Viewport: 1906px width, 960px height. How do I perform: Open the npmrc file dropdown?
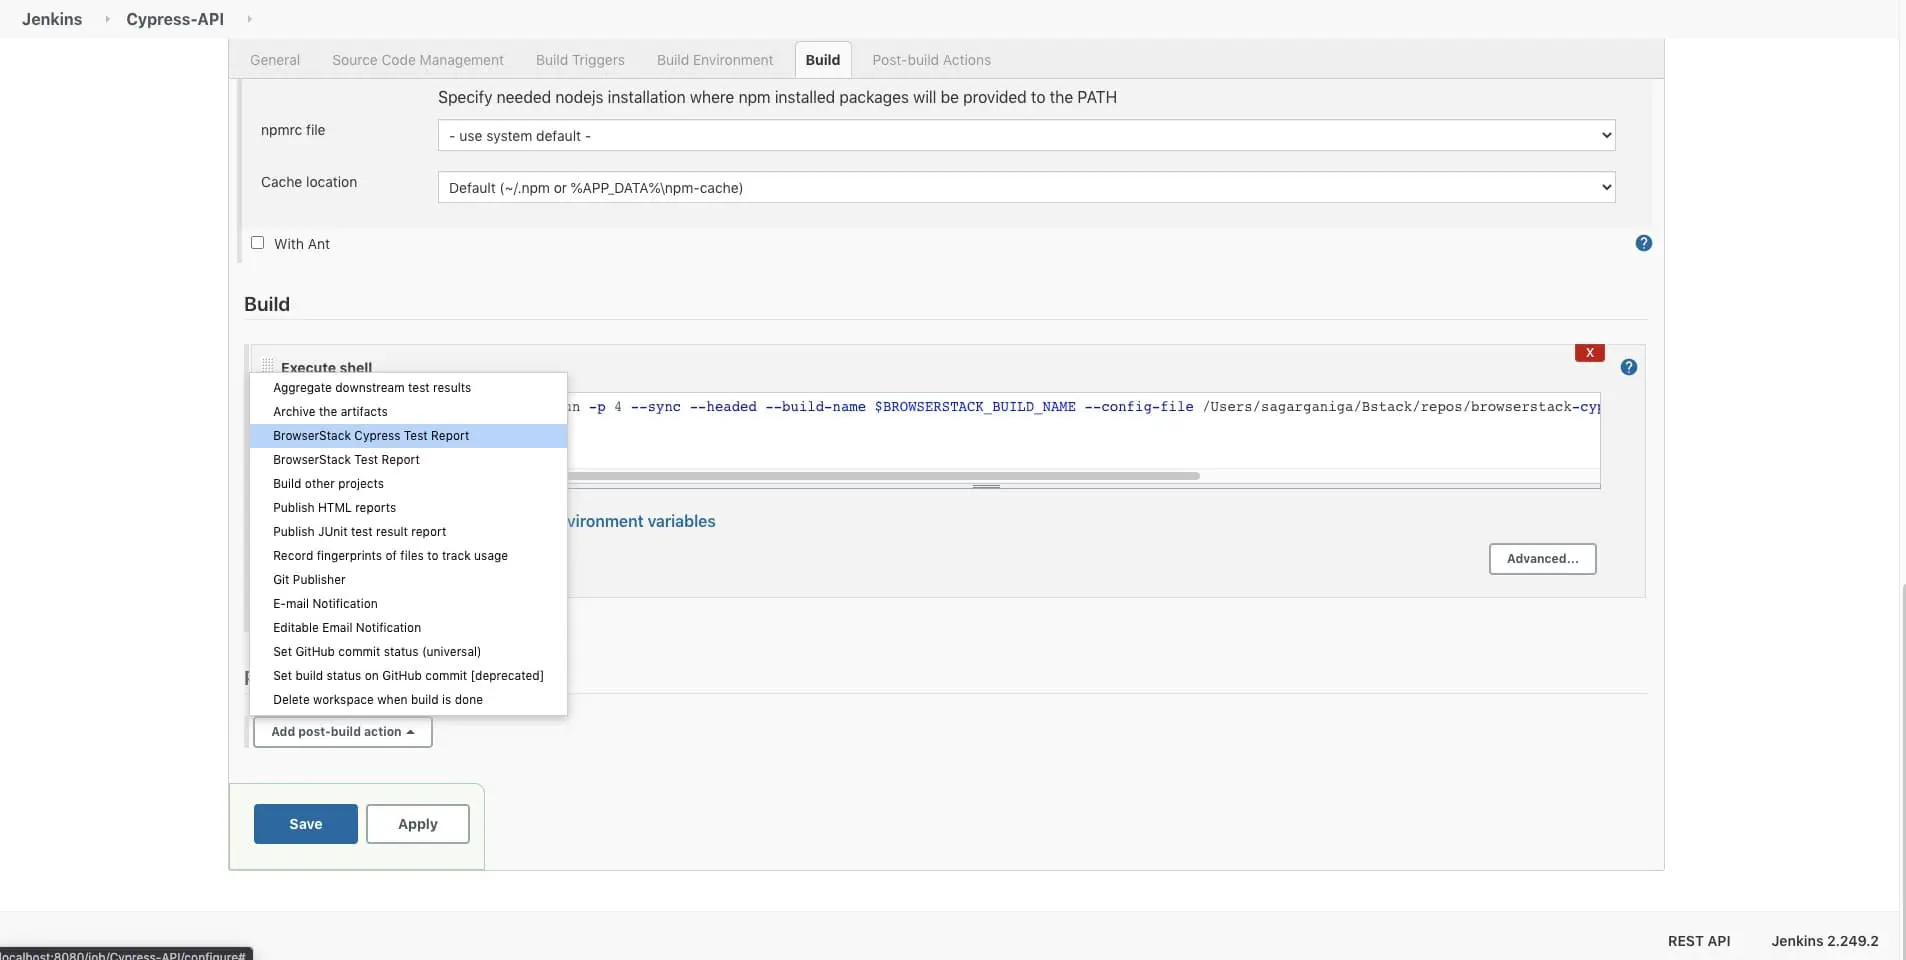[x=1026, y=136]
